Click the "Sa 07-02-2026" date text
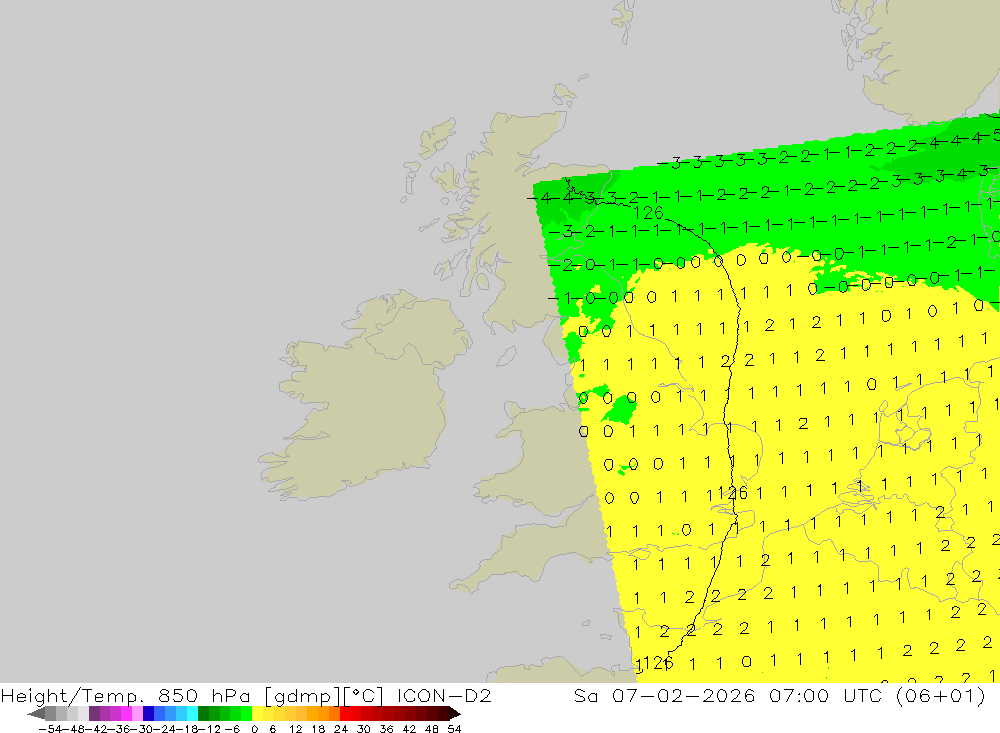This screenshot has height=733, width=1000. [x=665, y=695]
